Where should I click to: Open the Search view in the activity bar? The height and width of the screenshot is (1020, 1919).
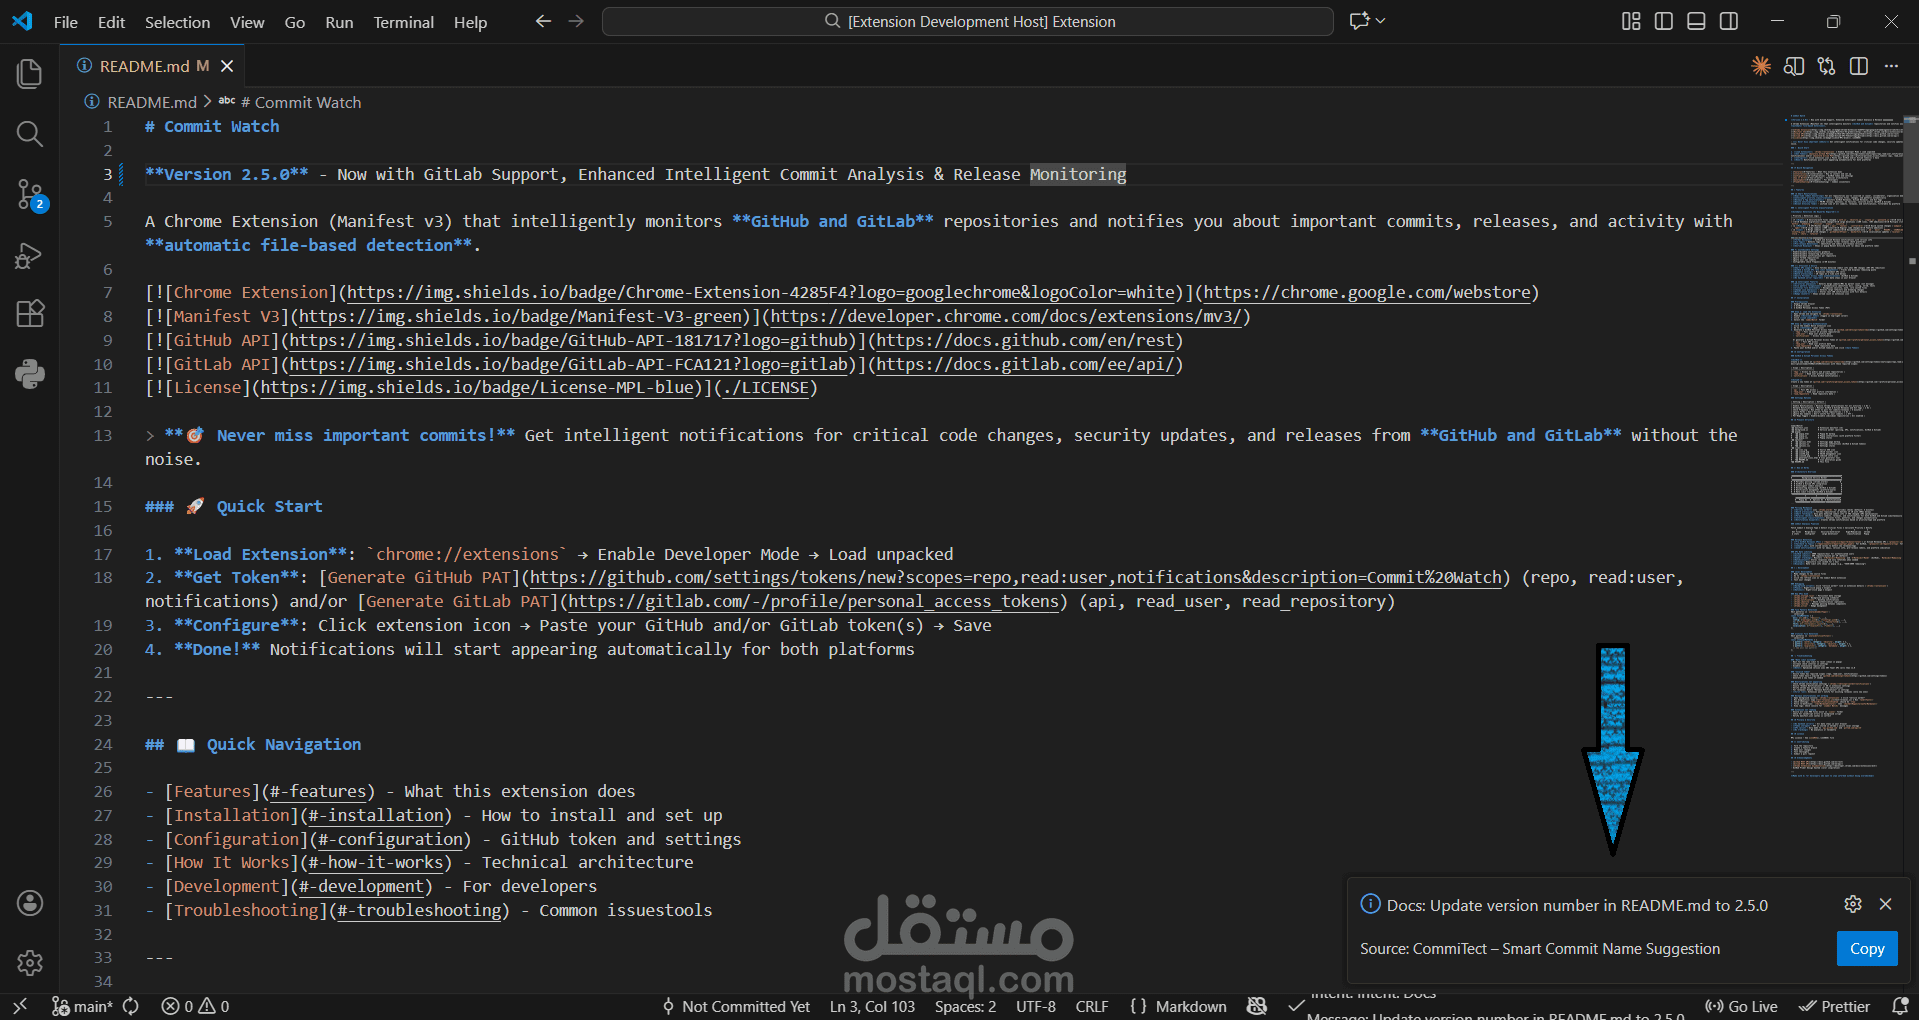pyautogui.click(x=30, y=134)
